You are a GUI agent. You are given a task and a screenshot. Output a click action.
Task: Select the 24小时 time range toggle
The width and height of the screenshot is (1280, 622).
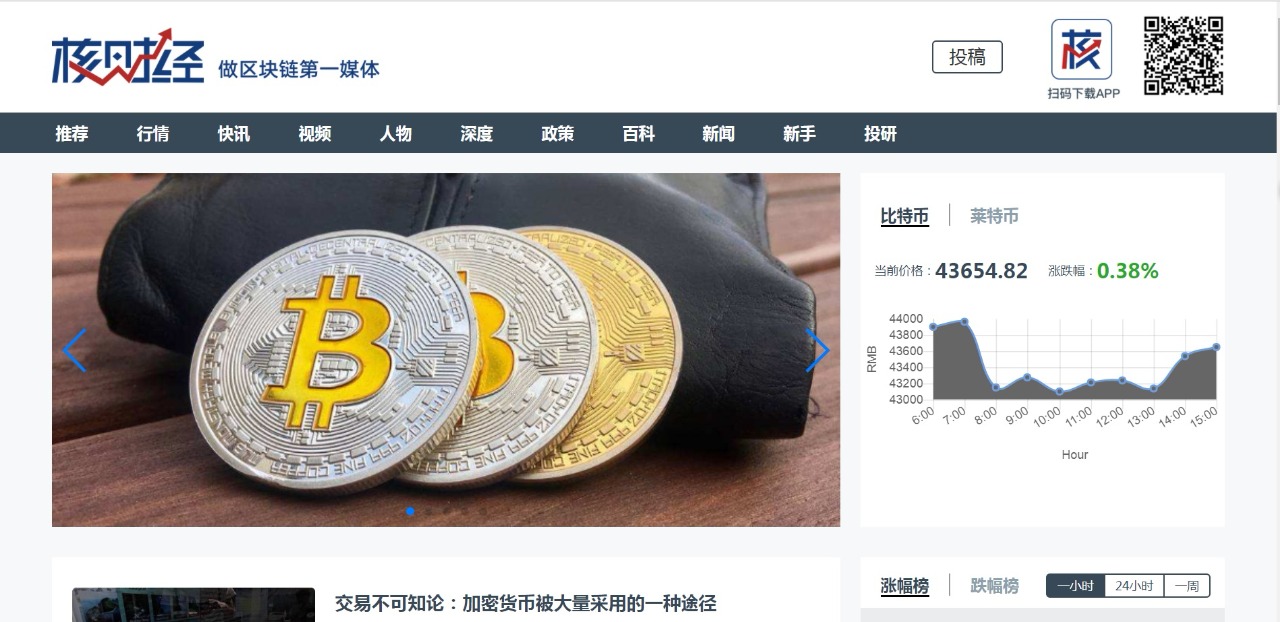click(x=1134, y=586)
